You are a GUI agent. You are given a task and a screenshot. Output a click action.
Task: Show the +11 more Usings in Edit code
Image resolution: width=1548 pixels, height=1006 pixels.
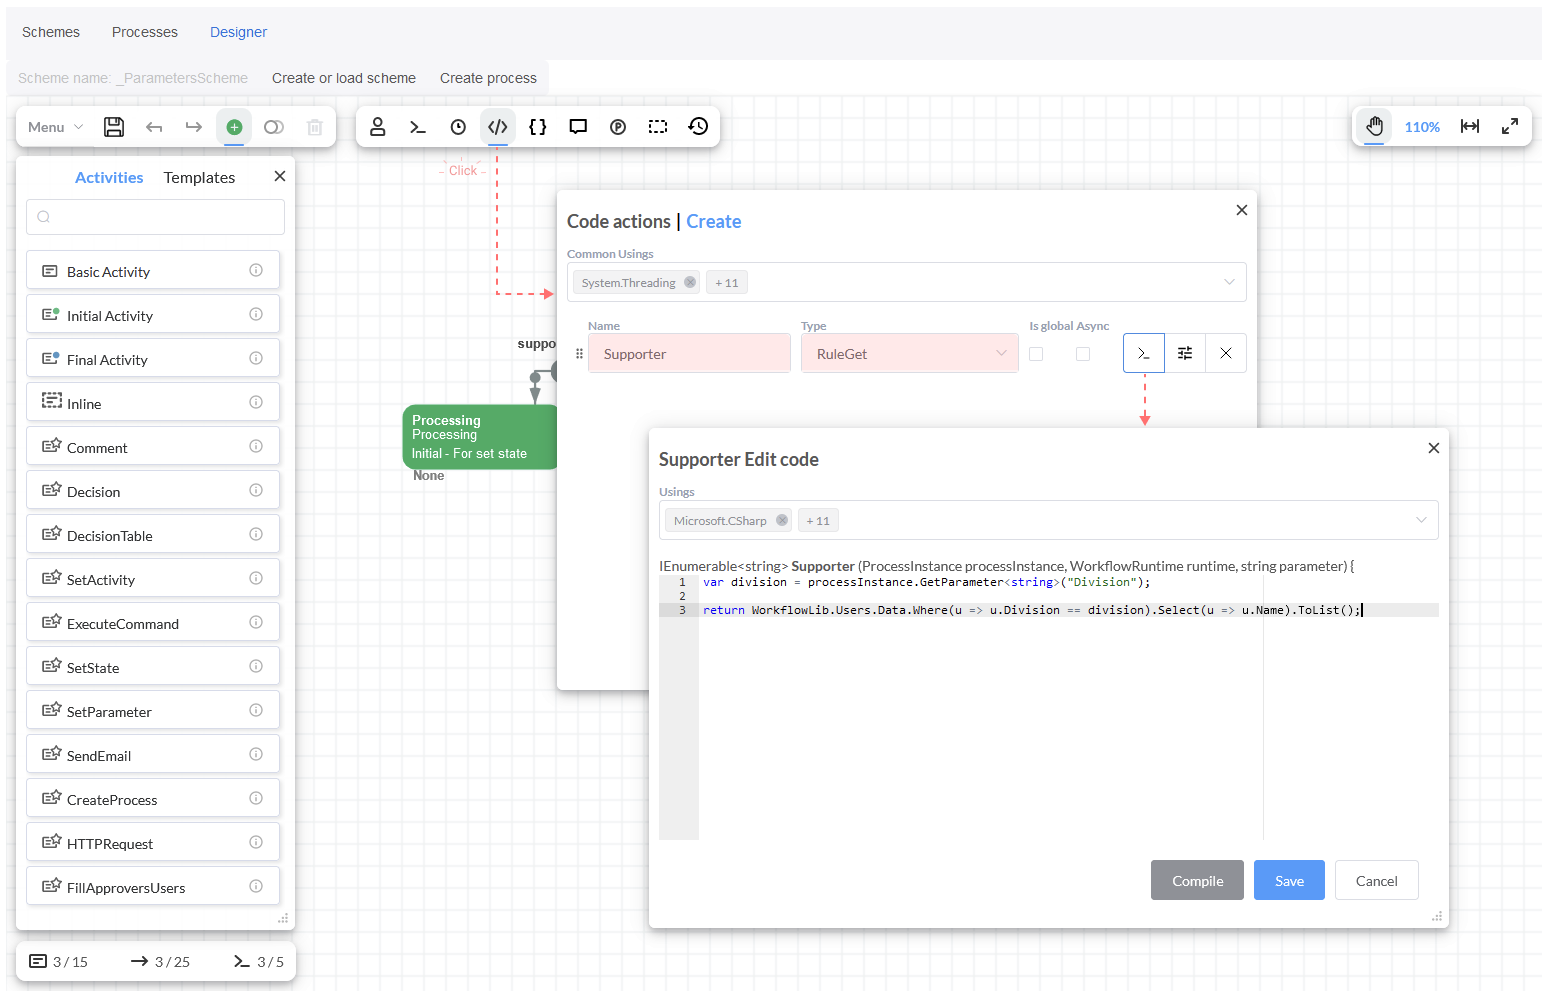(818, 521)
